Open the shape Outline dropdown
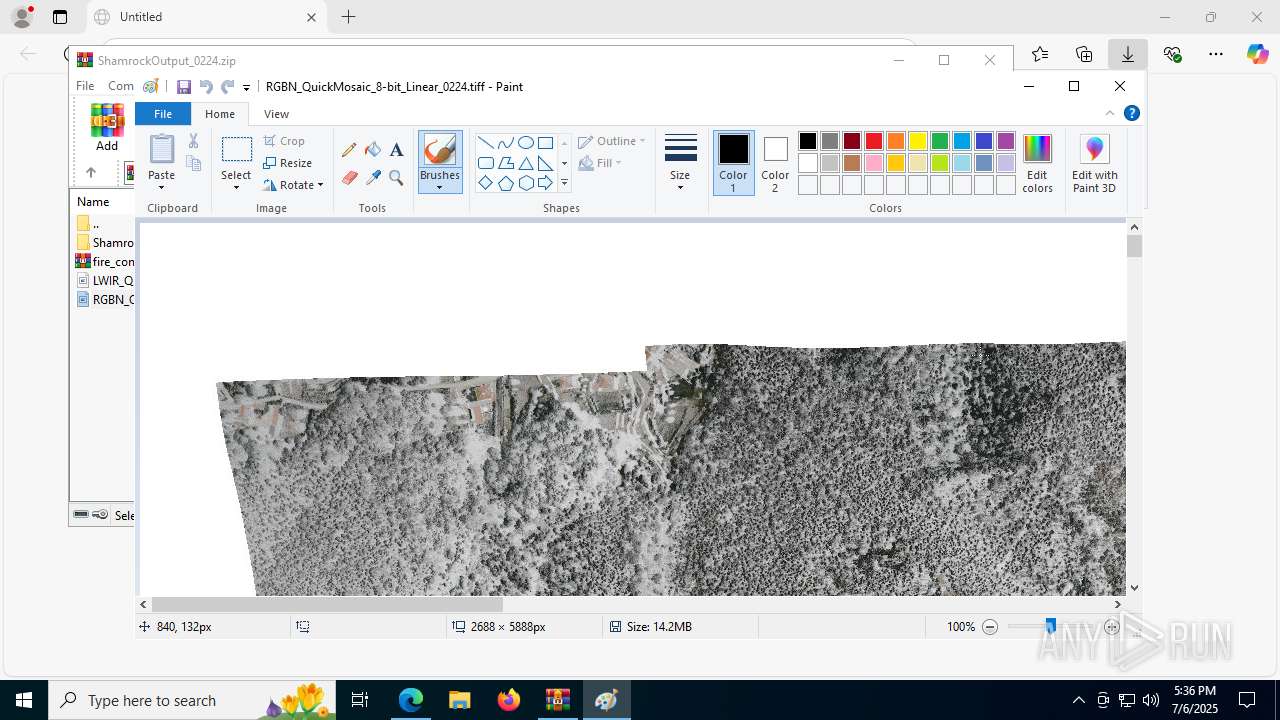 click(x=612, y=141)
